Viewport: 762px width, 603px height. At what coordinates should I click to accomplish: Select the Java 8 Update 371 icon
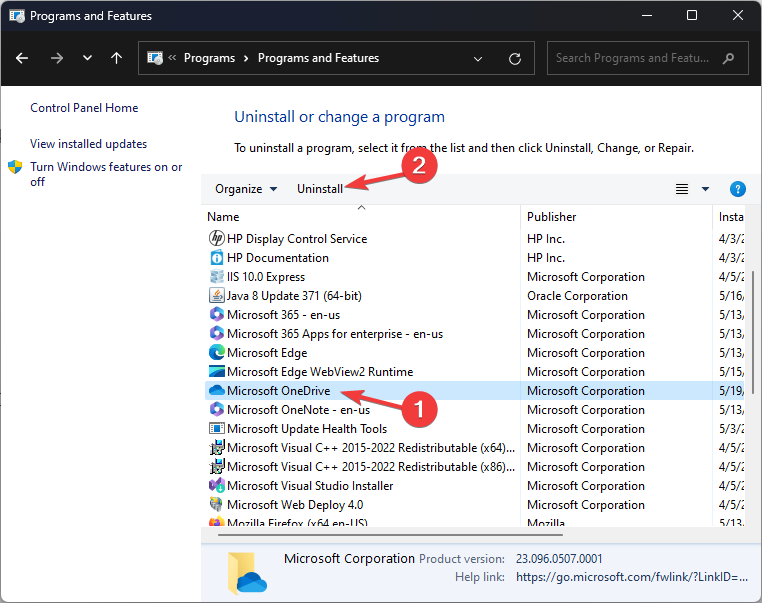point(216,295)
